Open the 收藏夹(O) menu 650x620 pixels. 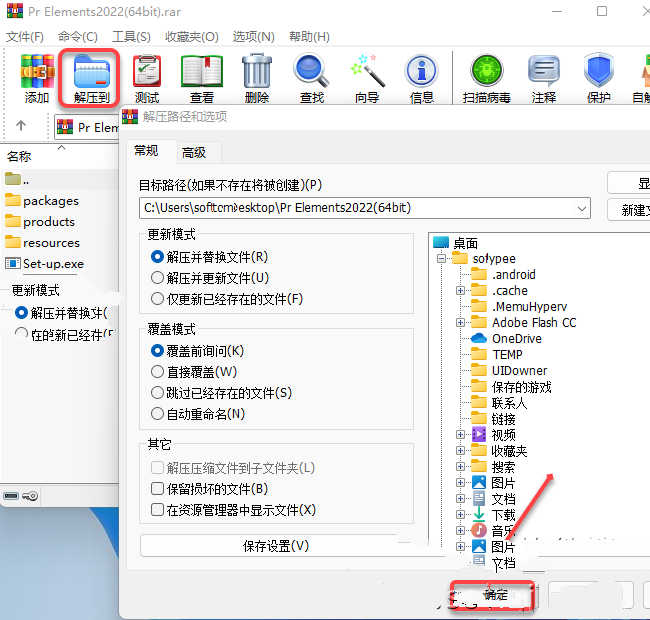pos(192,37)
